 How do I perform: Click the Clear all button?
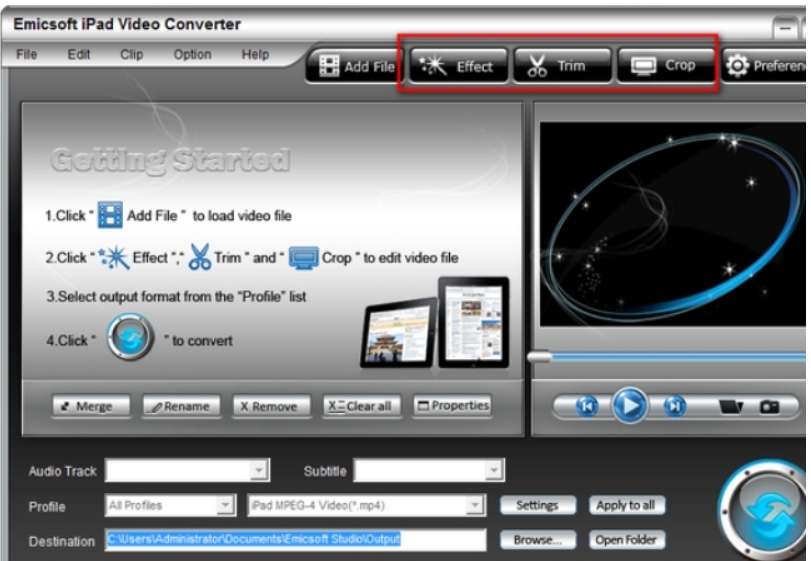pyautogui.click(x=362, y=406)
